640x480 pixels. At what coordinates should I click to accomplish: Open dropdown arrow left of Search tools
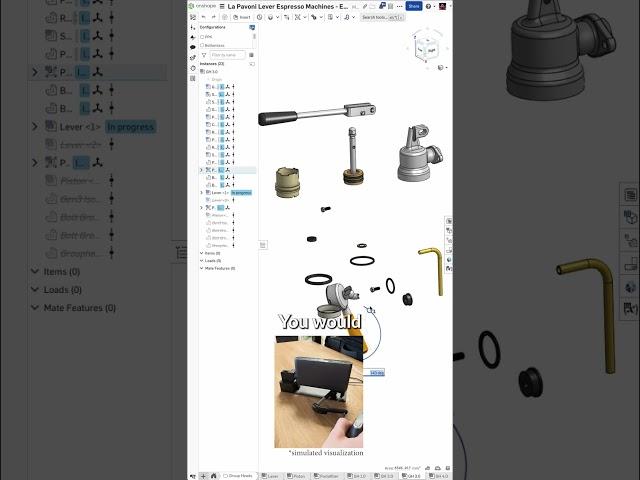(x=353, y=17)
